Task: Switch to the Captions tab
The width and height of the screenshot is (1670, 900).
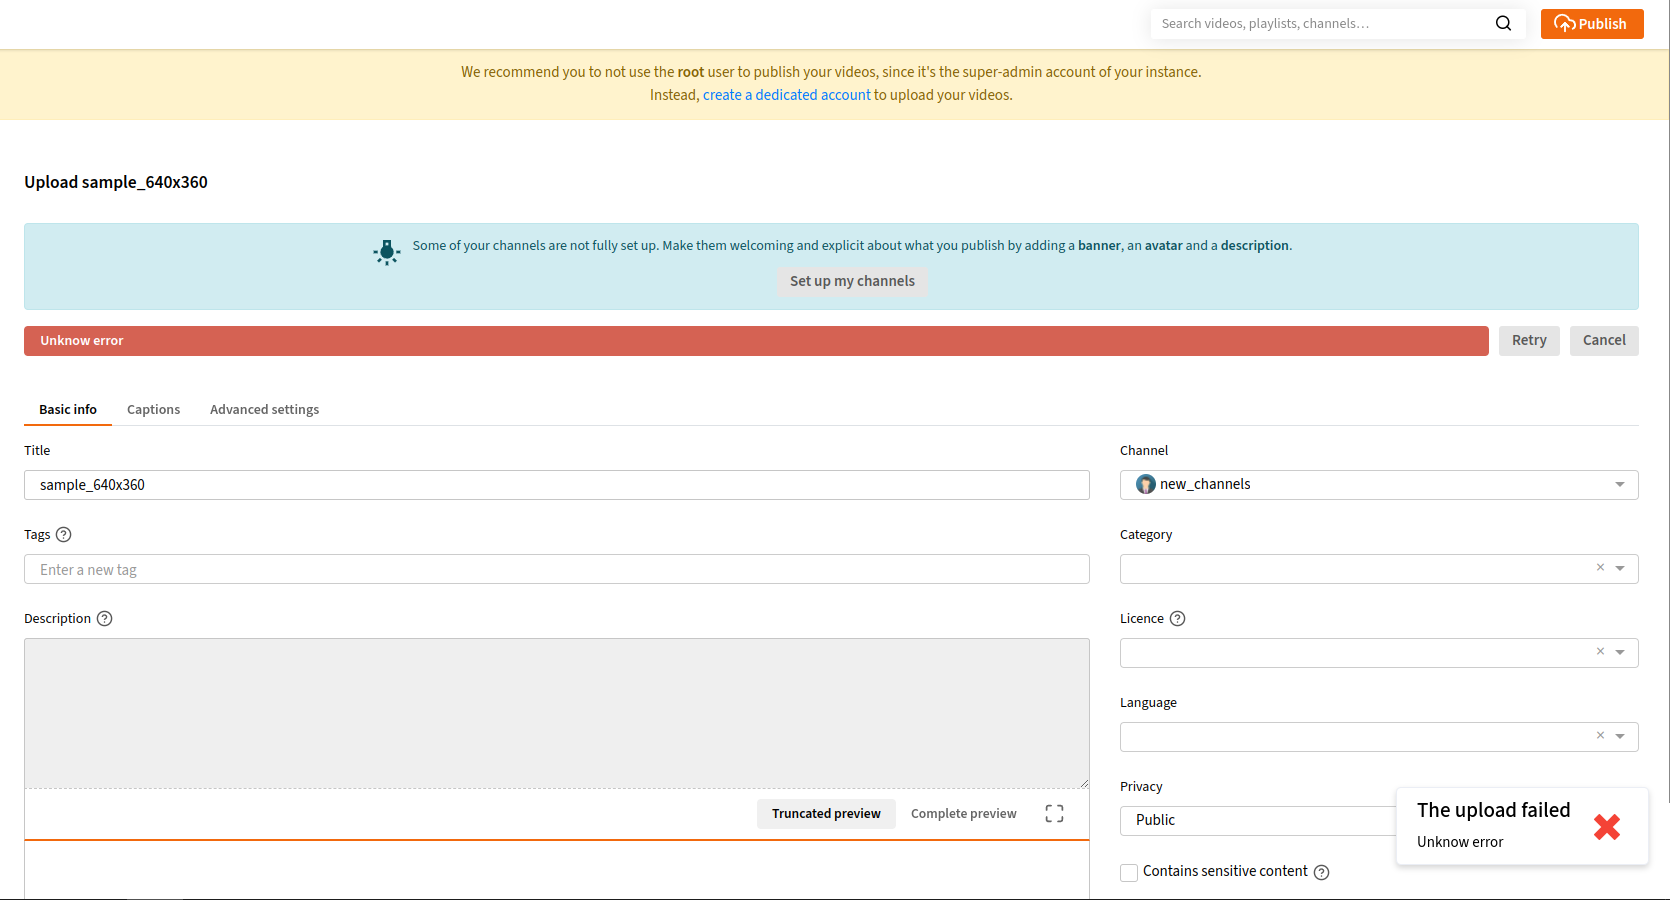Action: [153, 409]
